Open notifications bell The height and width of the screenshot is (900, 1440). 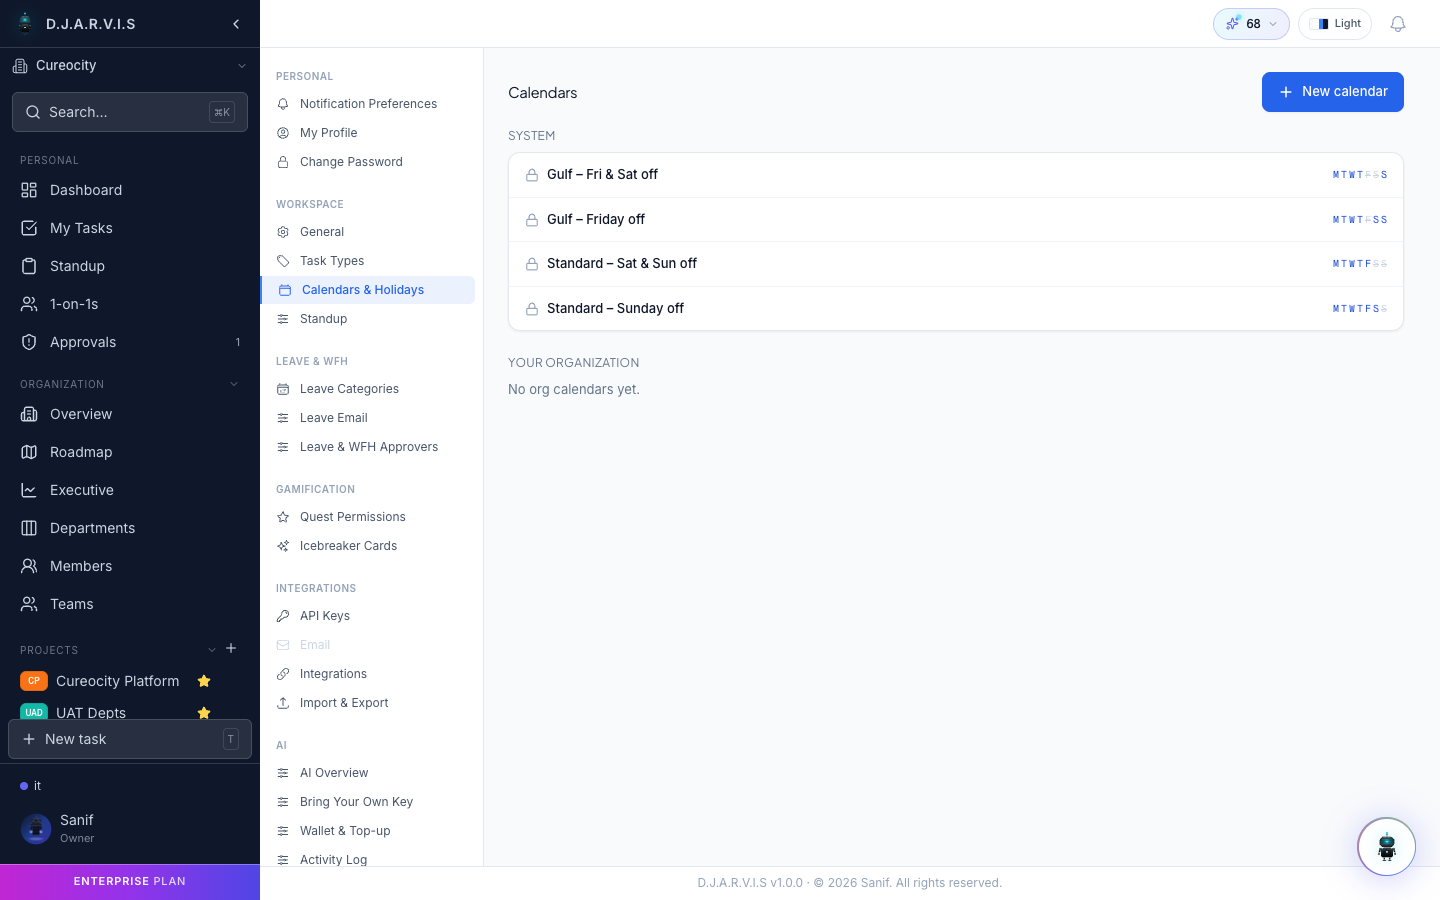pos(1398,24)
